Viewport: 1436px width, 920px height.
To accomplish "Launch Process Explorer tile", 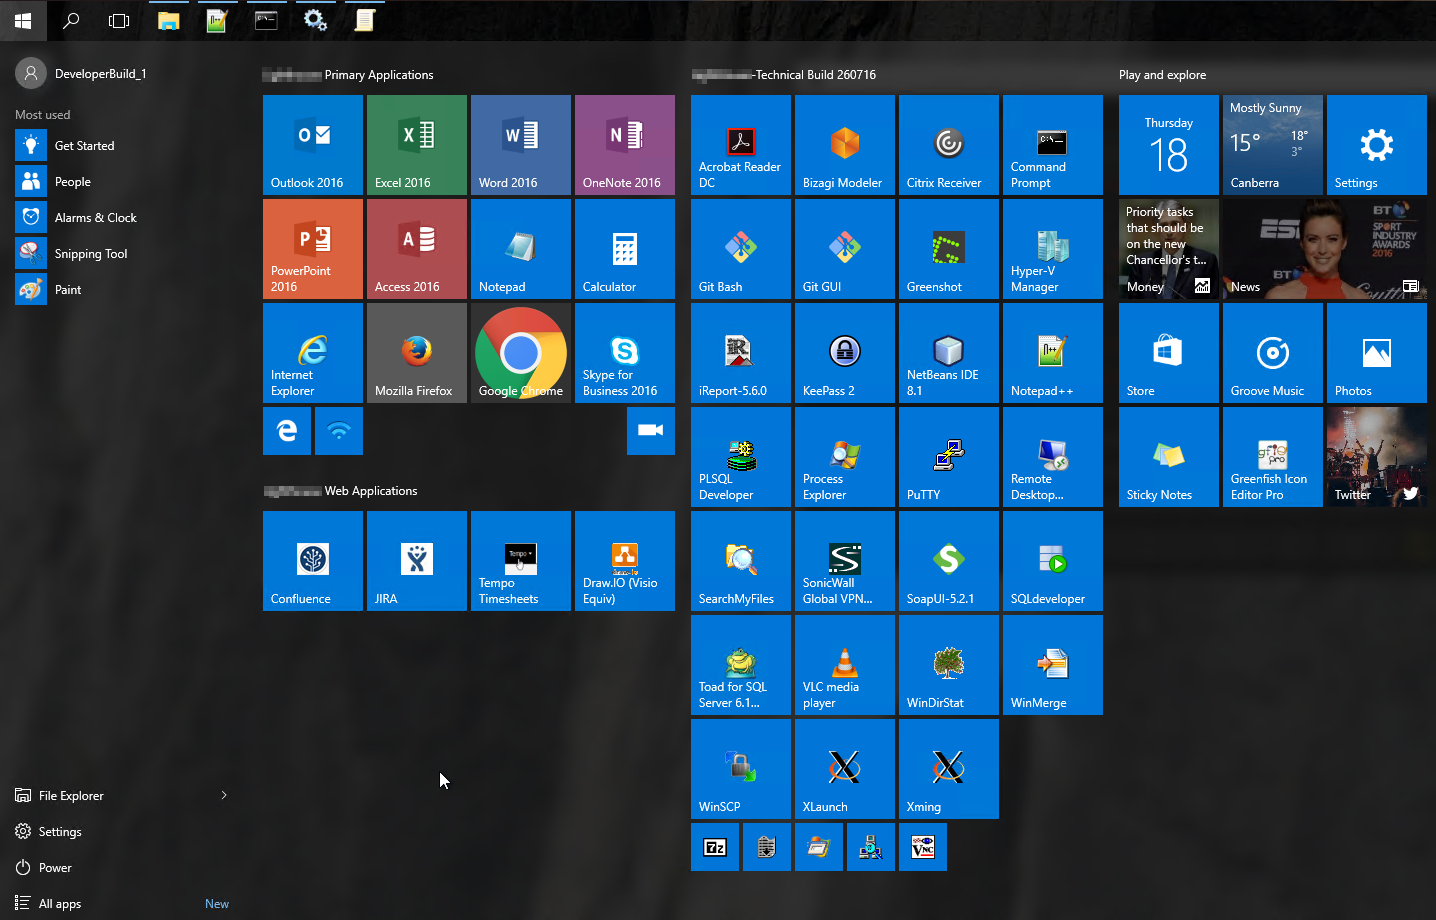I will pyautogui.click(x=845, y=457).
